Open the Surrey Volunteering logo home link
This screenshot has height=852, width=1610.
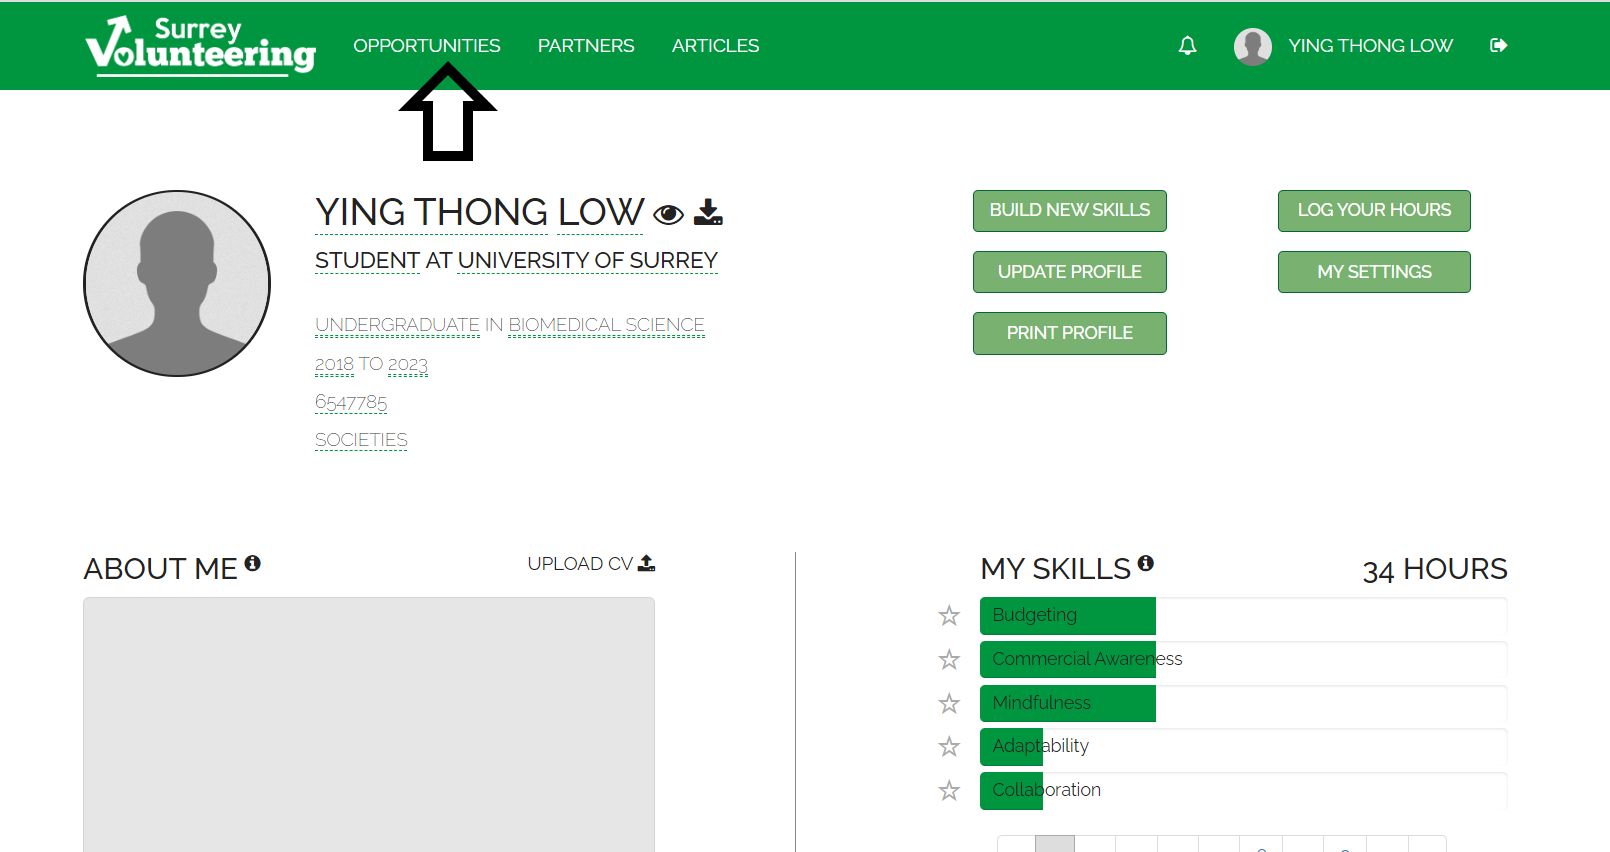point(200,46)
